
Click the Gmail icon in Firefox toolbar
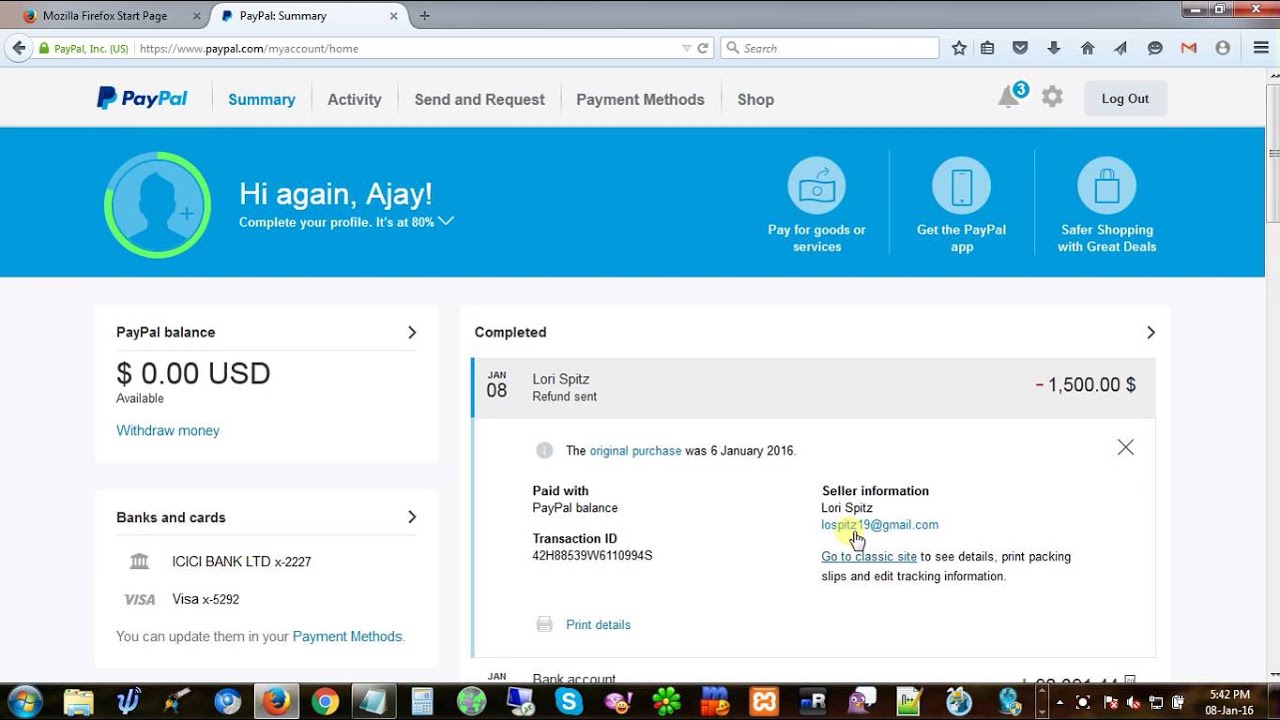(1189, 48)
